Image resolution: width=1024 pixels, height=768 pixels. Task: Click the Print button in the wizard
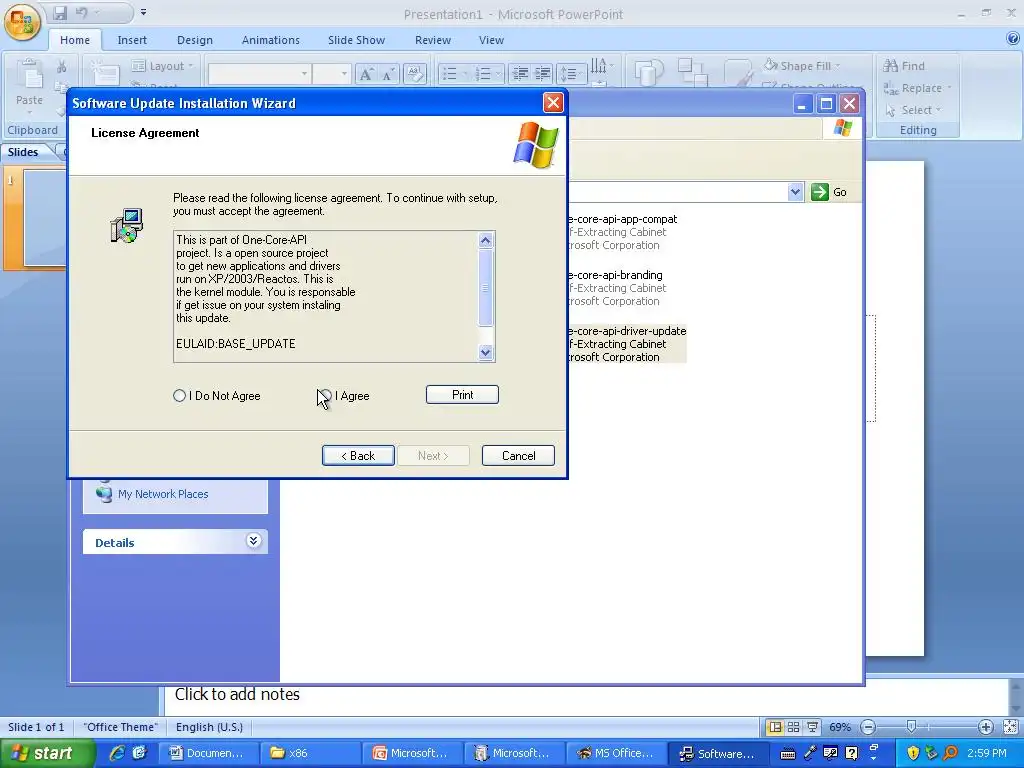pos(462,394)
